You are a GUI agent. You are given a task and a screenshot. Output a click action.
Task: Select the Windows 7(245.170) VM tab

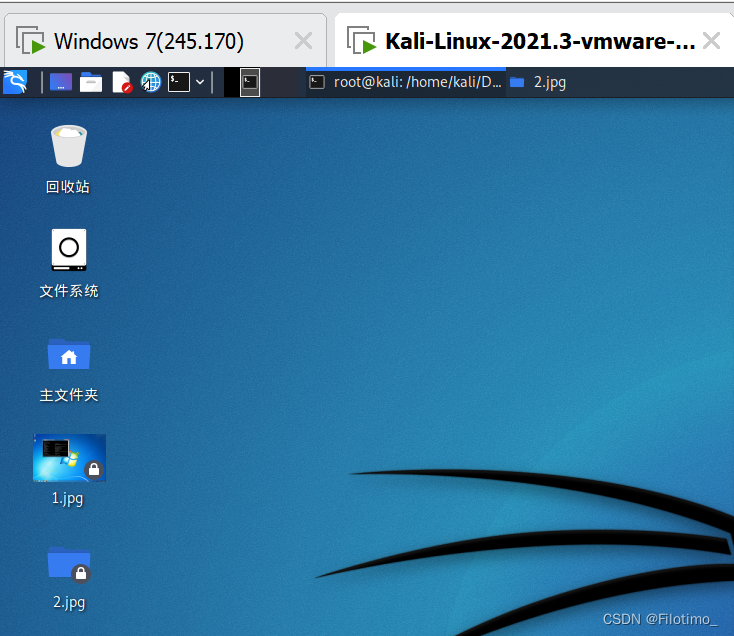[165, 41]
